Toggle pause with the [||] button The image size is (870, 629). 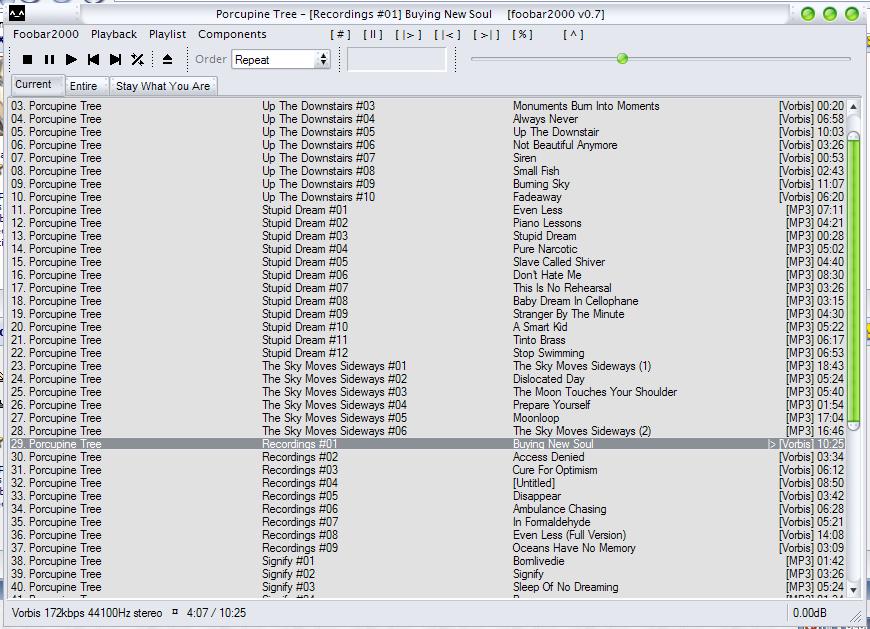point(371,34)
